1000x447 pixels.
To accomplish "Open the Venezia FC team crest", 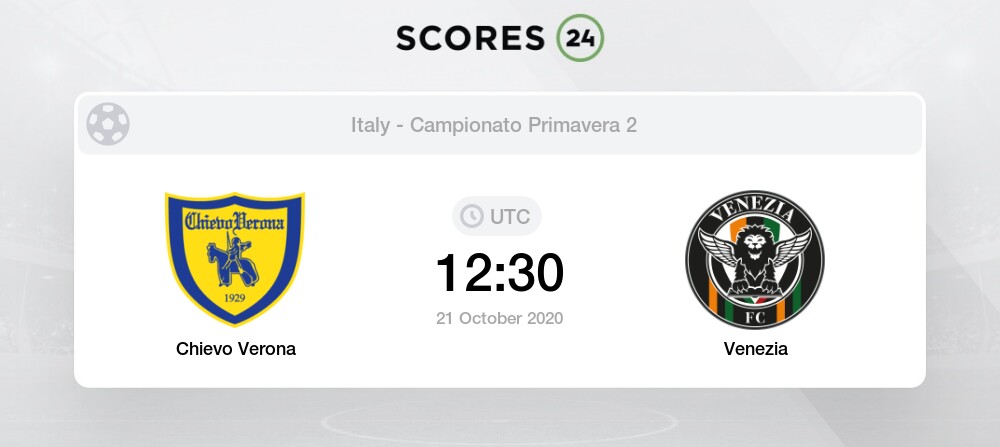I will point(755,259).
